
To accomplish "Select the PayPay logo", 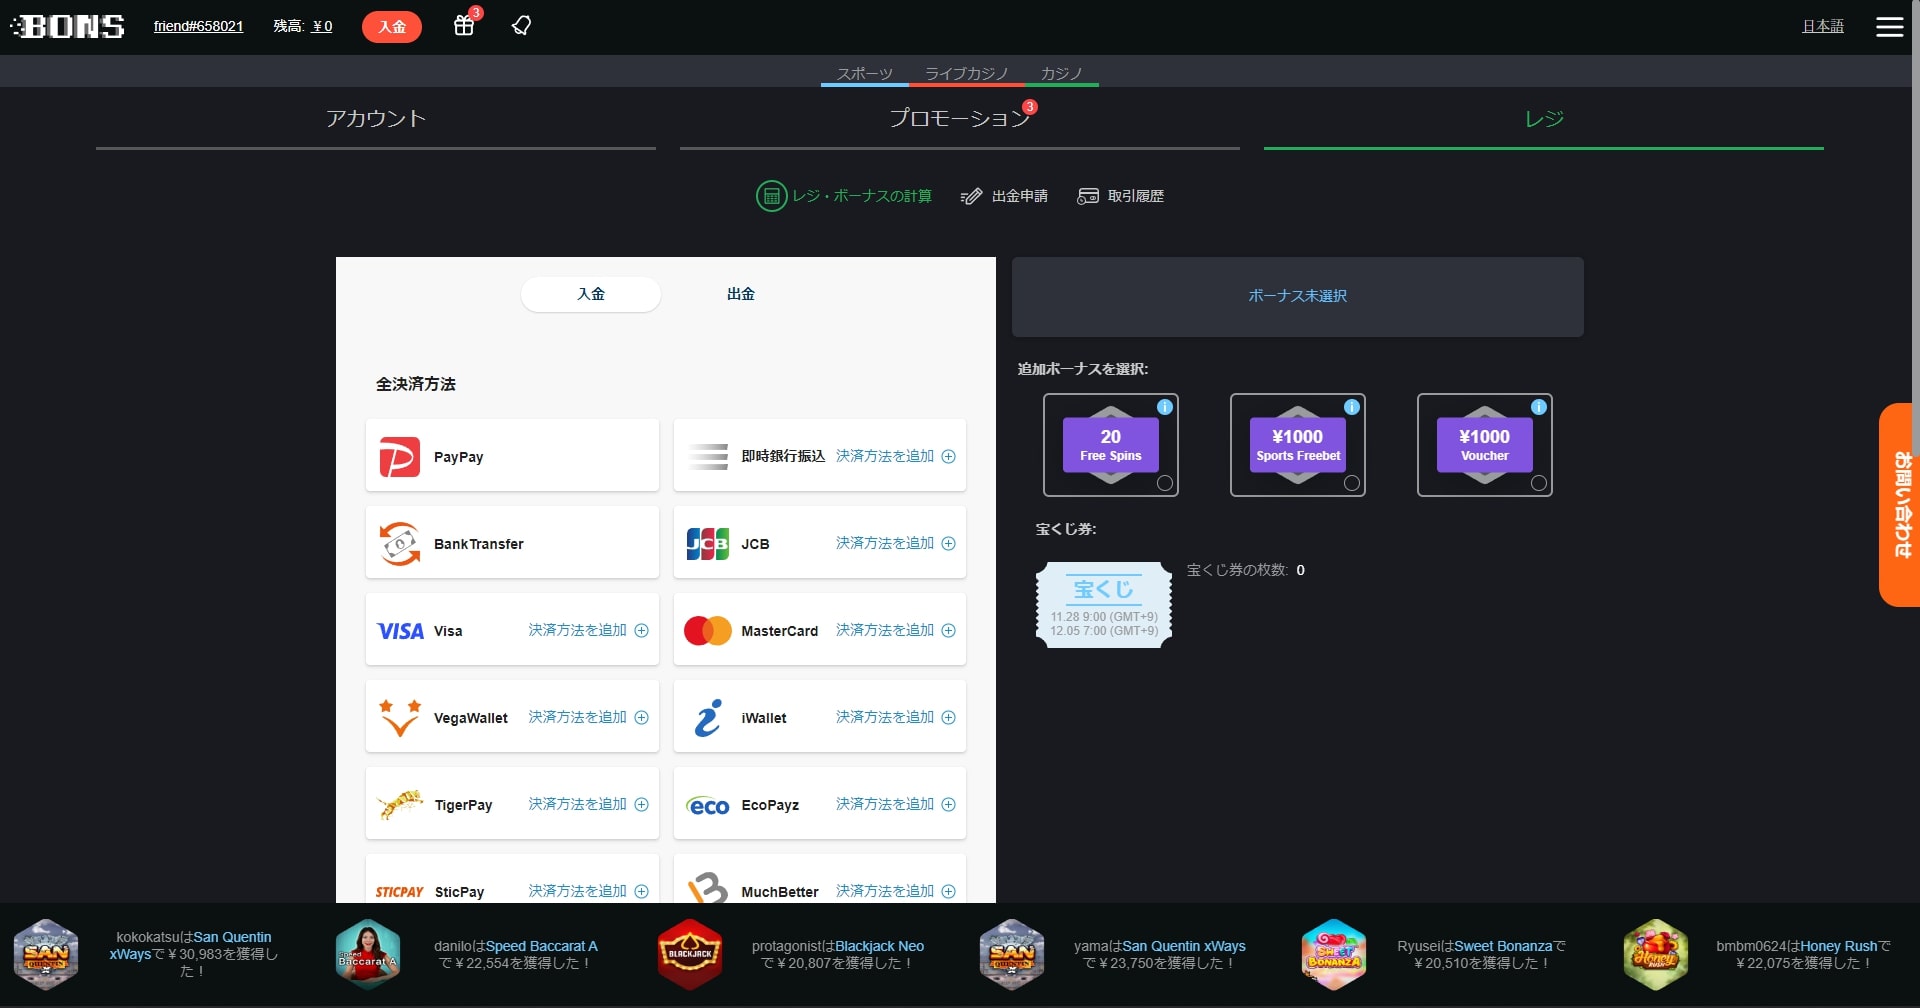I will pos(400,456).
